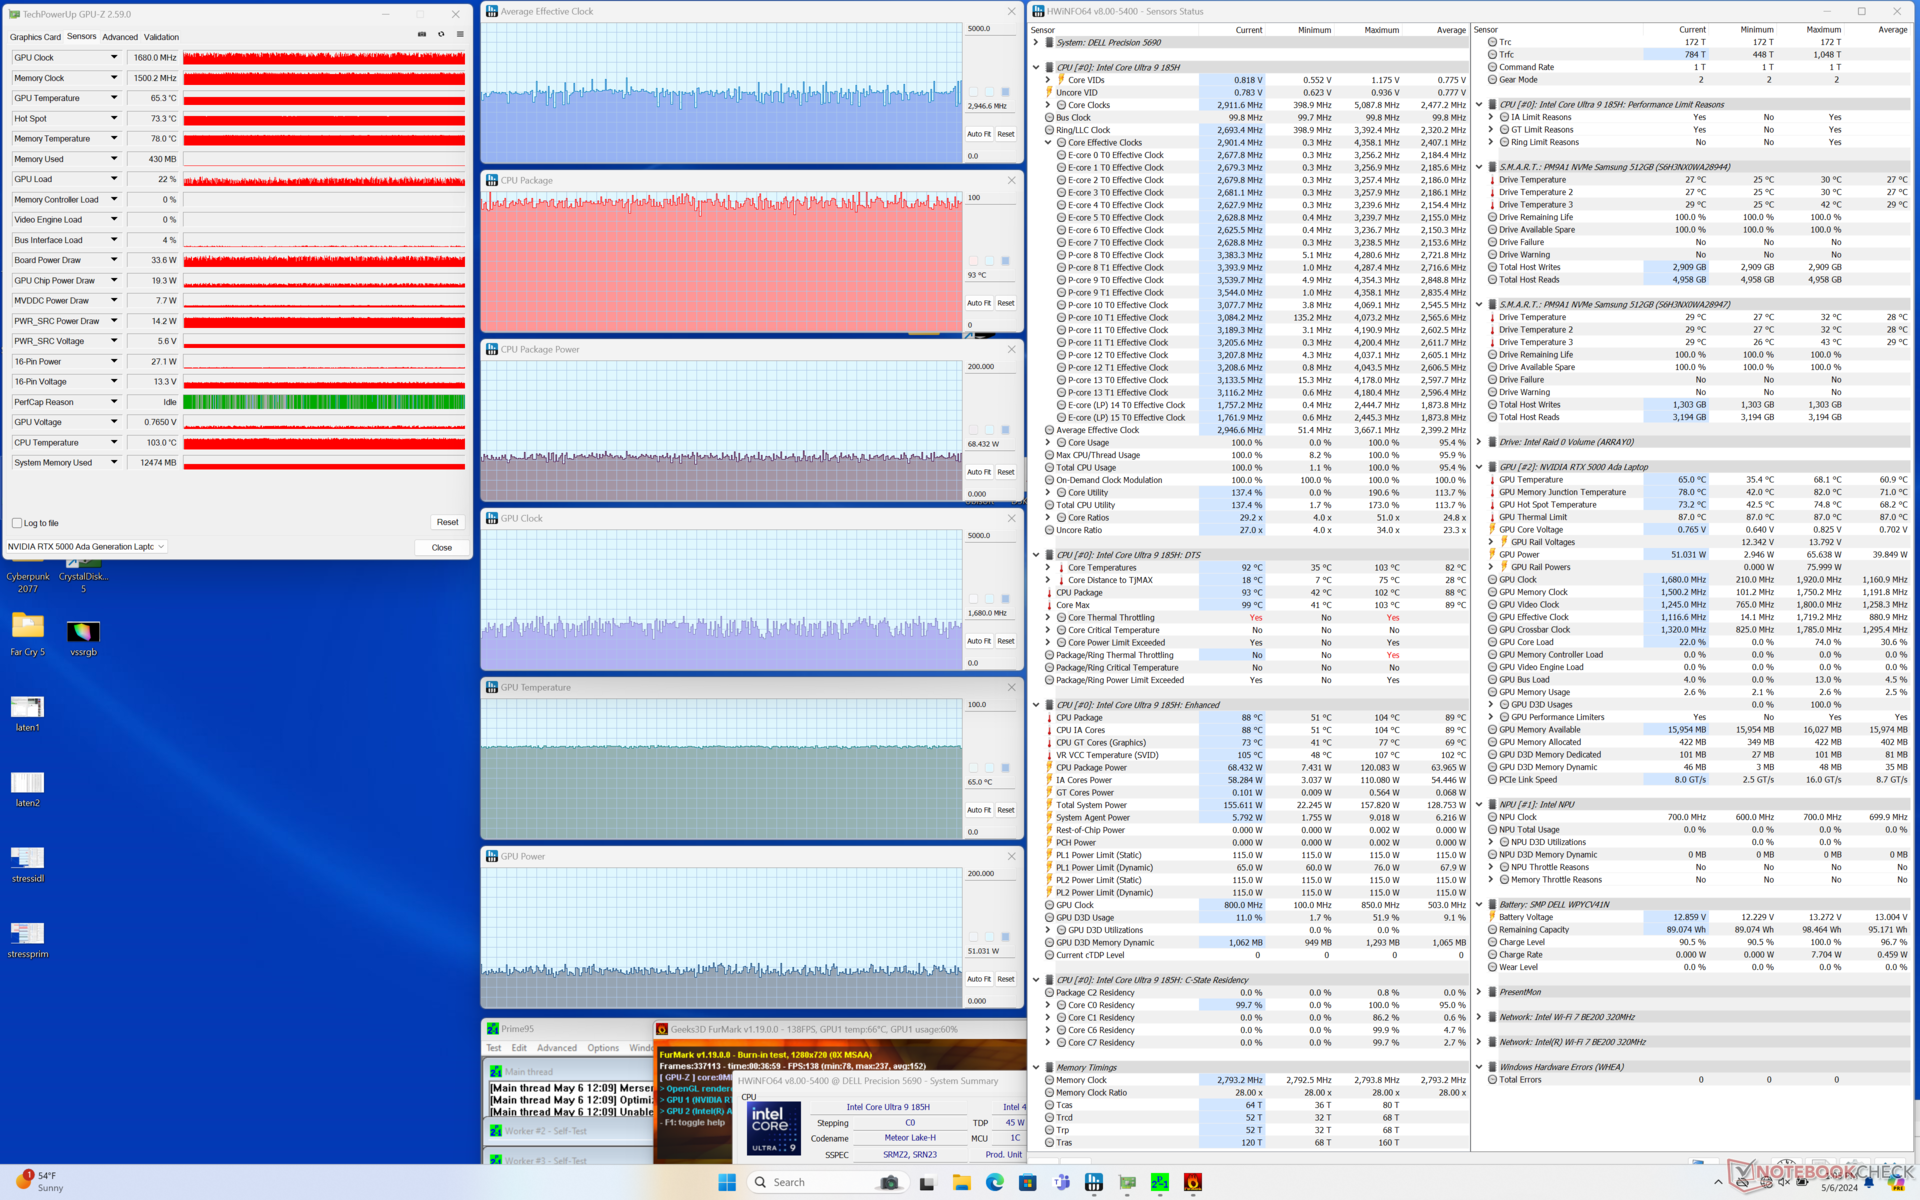Click the GPU-Z screenshot camera icon
Viewport: 1920px width, 1200px height.
click(x=422, y=34)
